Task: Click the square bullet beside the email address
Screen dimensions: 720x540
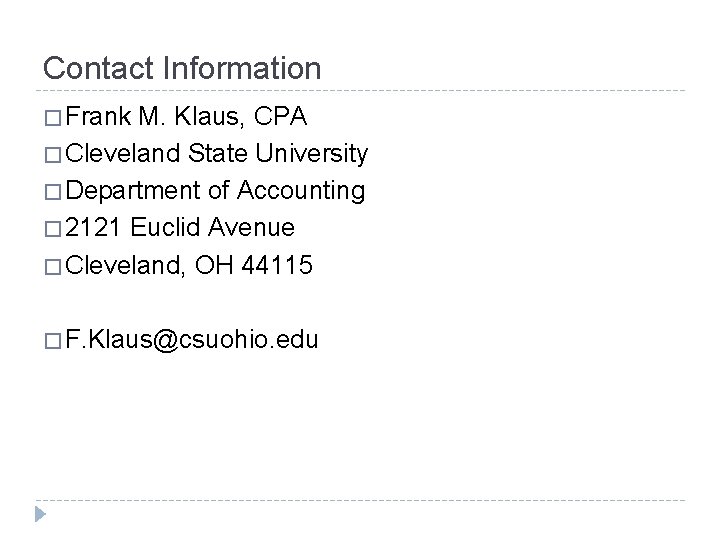Action: [53, 341]
